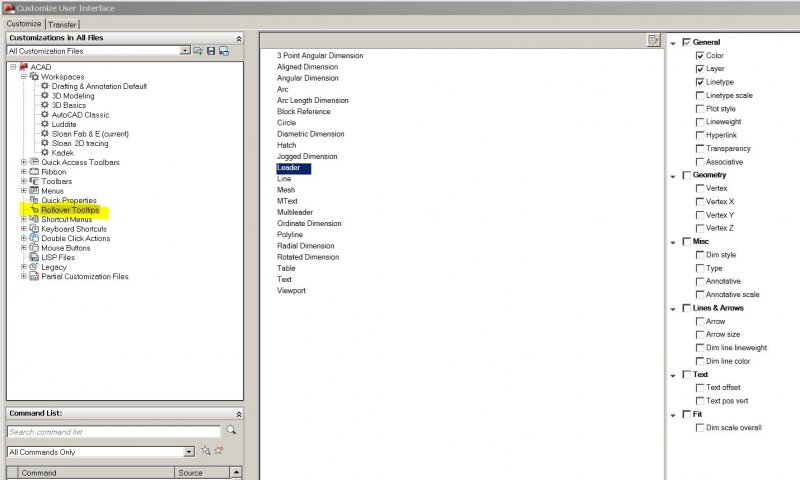Uncheck the Linetype property checkbox
The height and width of the screenshot is (480, 800).
pyautogui.click(x=700, y=82)
